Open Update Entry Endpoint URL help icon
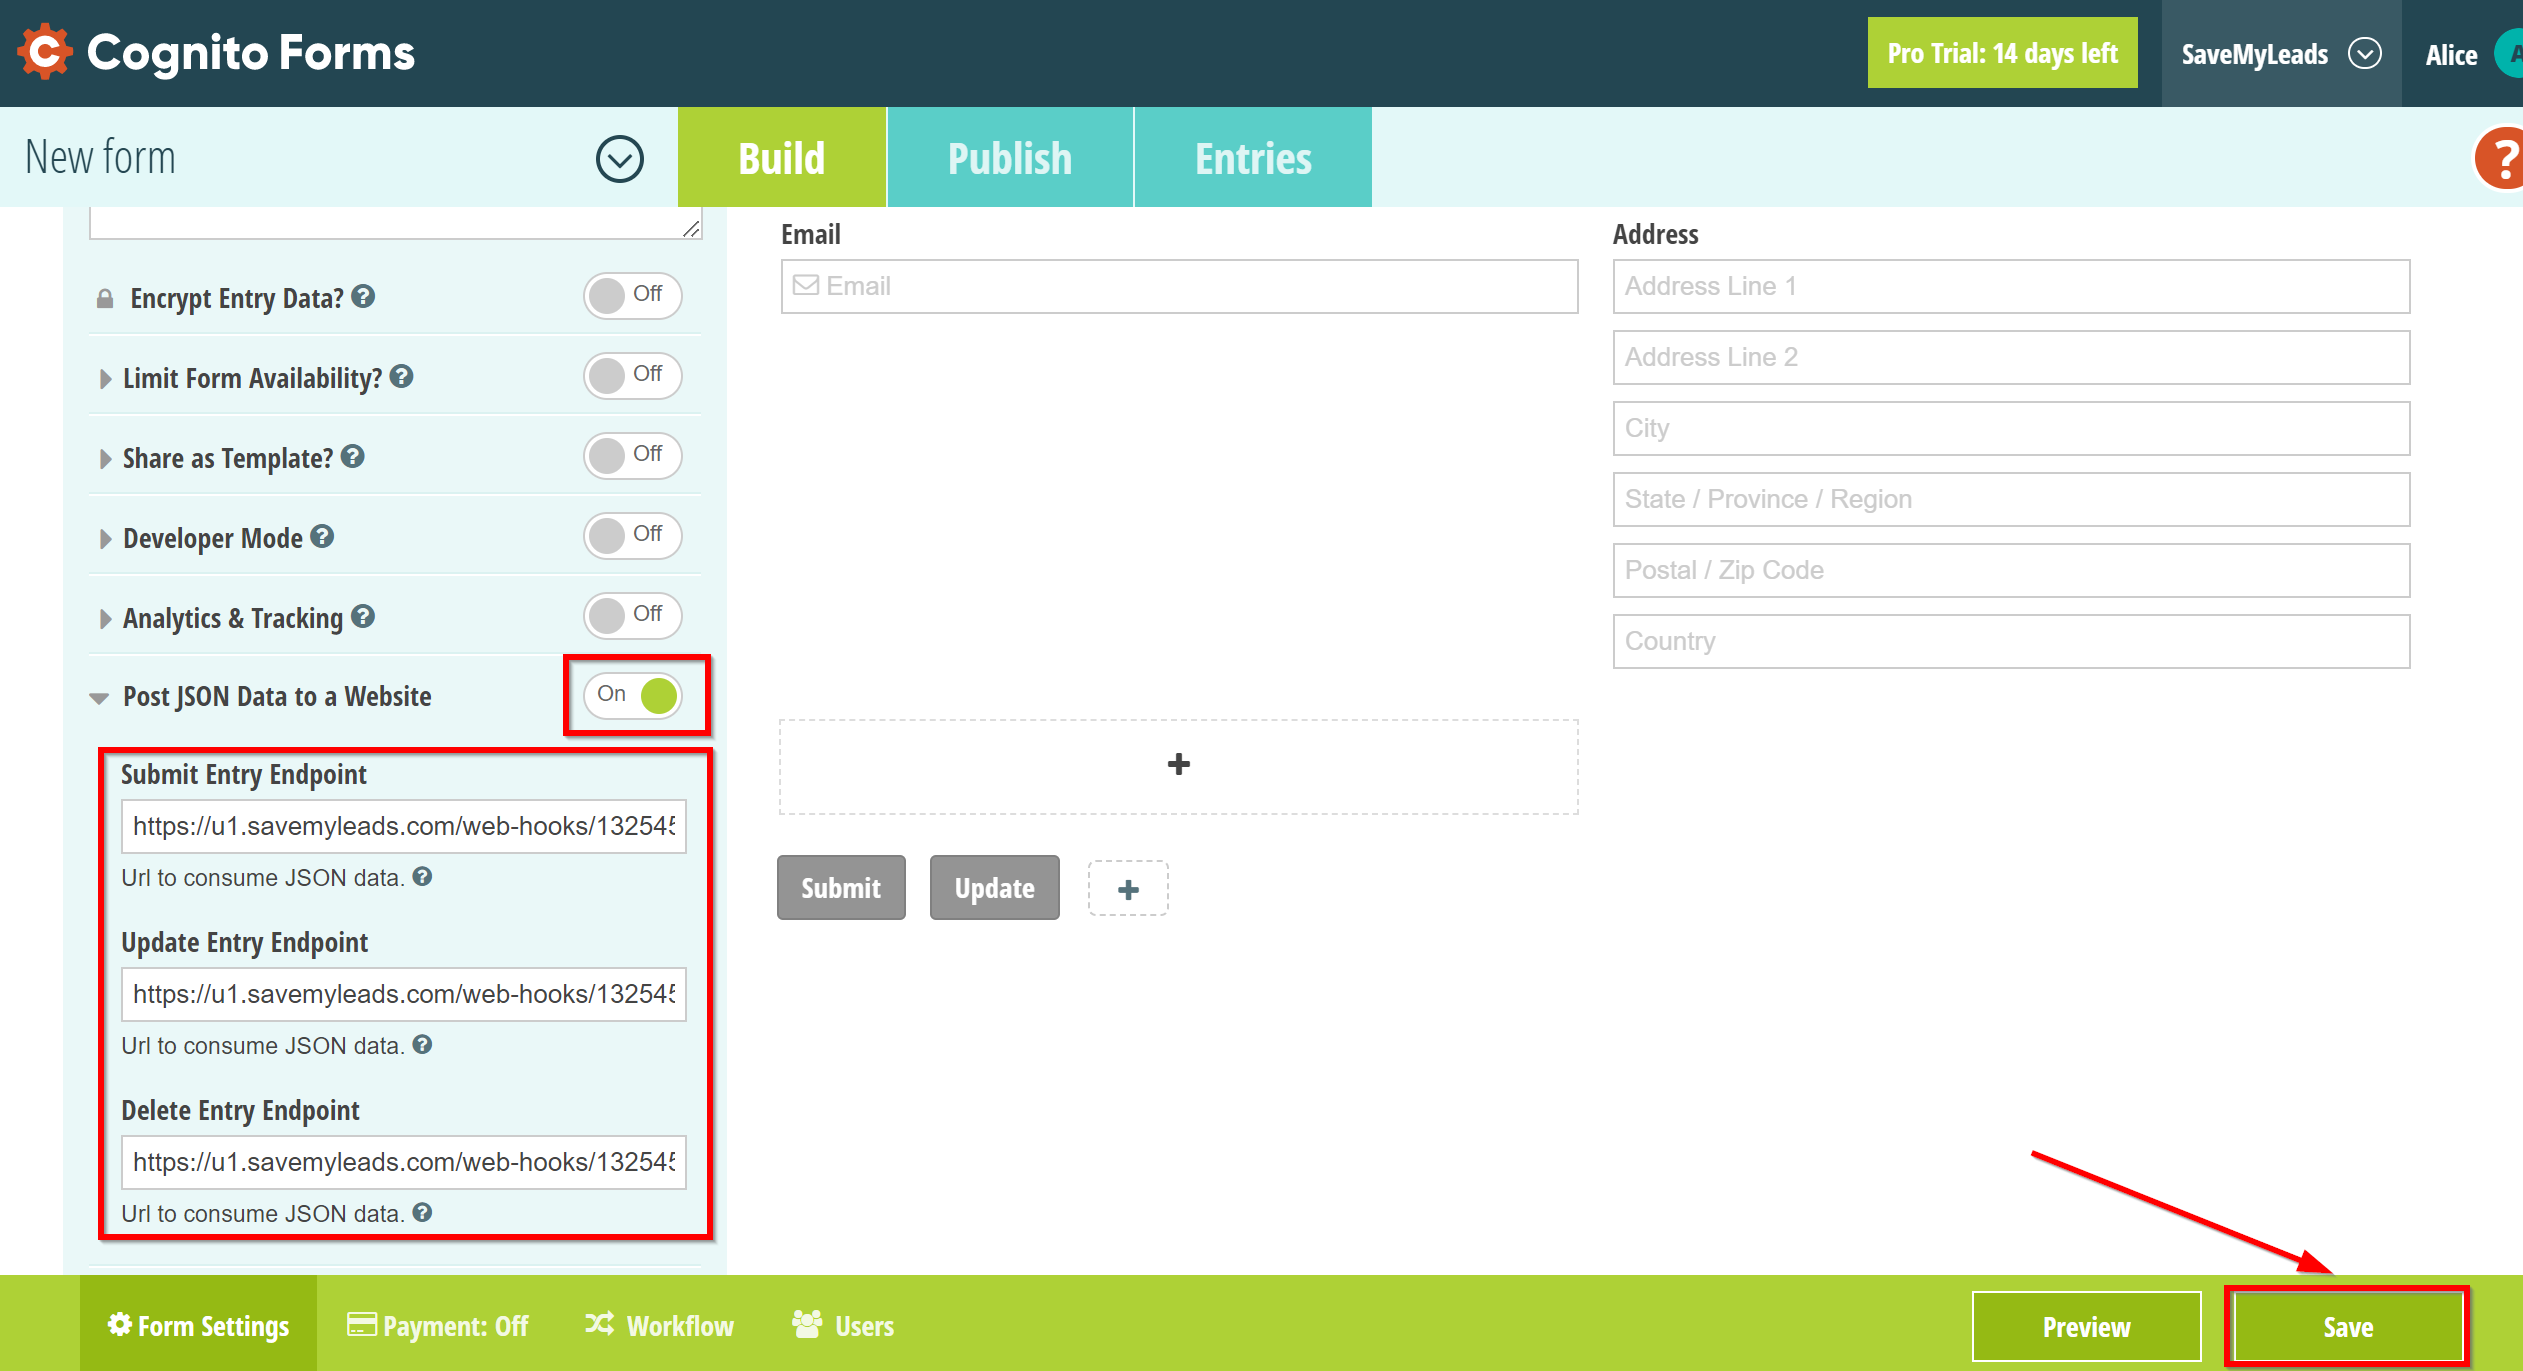This screenshot has height=1371, width=2523. [423, 1044]
